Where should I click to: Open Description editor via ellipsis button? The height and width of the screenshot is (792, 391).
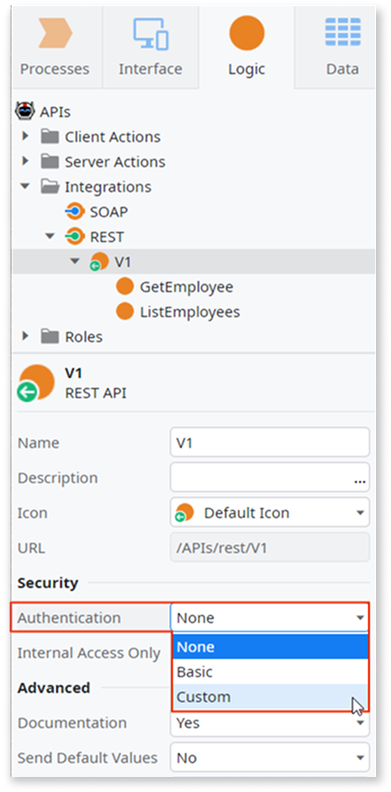(360, 480)
